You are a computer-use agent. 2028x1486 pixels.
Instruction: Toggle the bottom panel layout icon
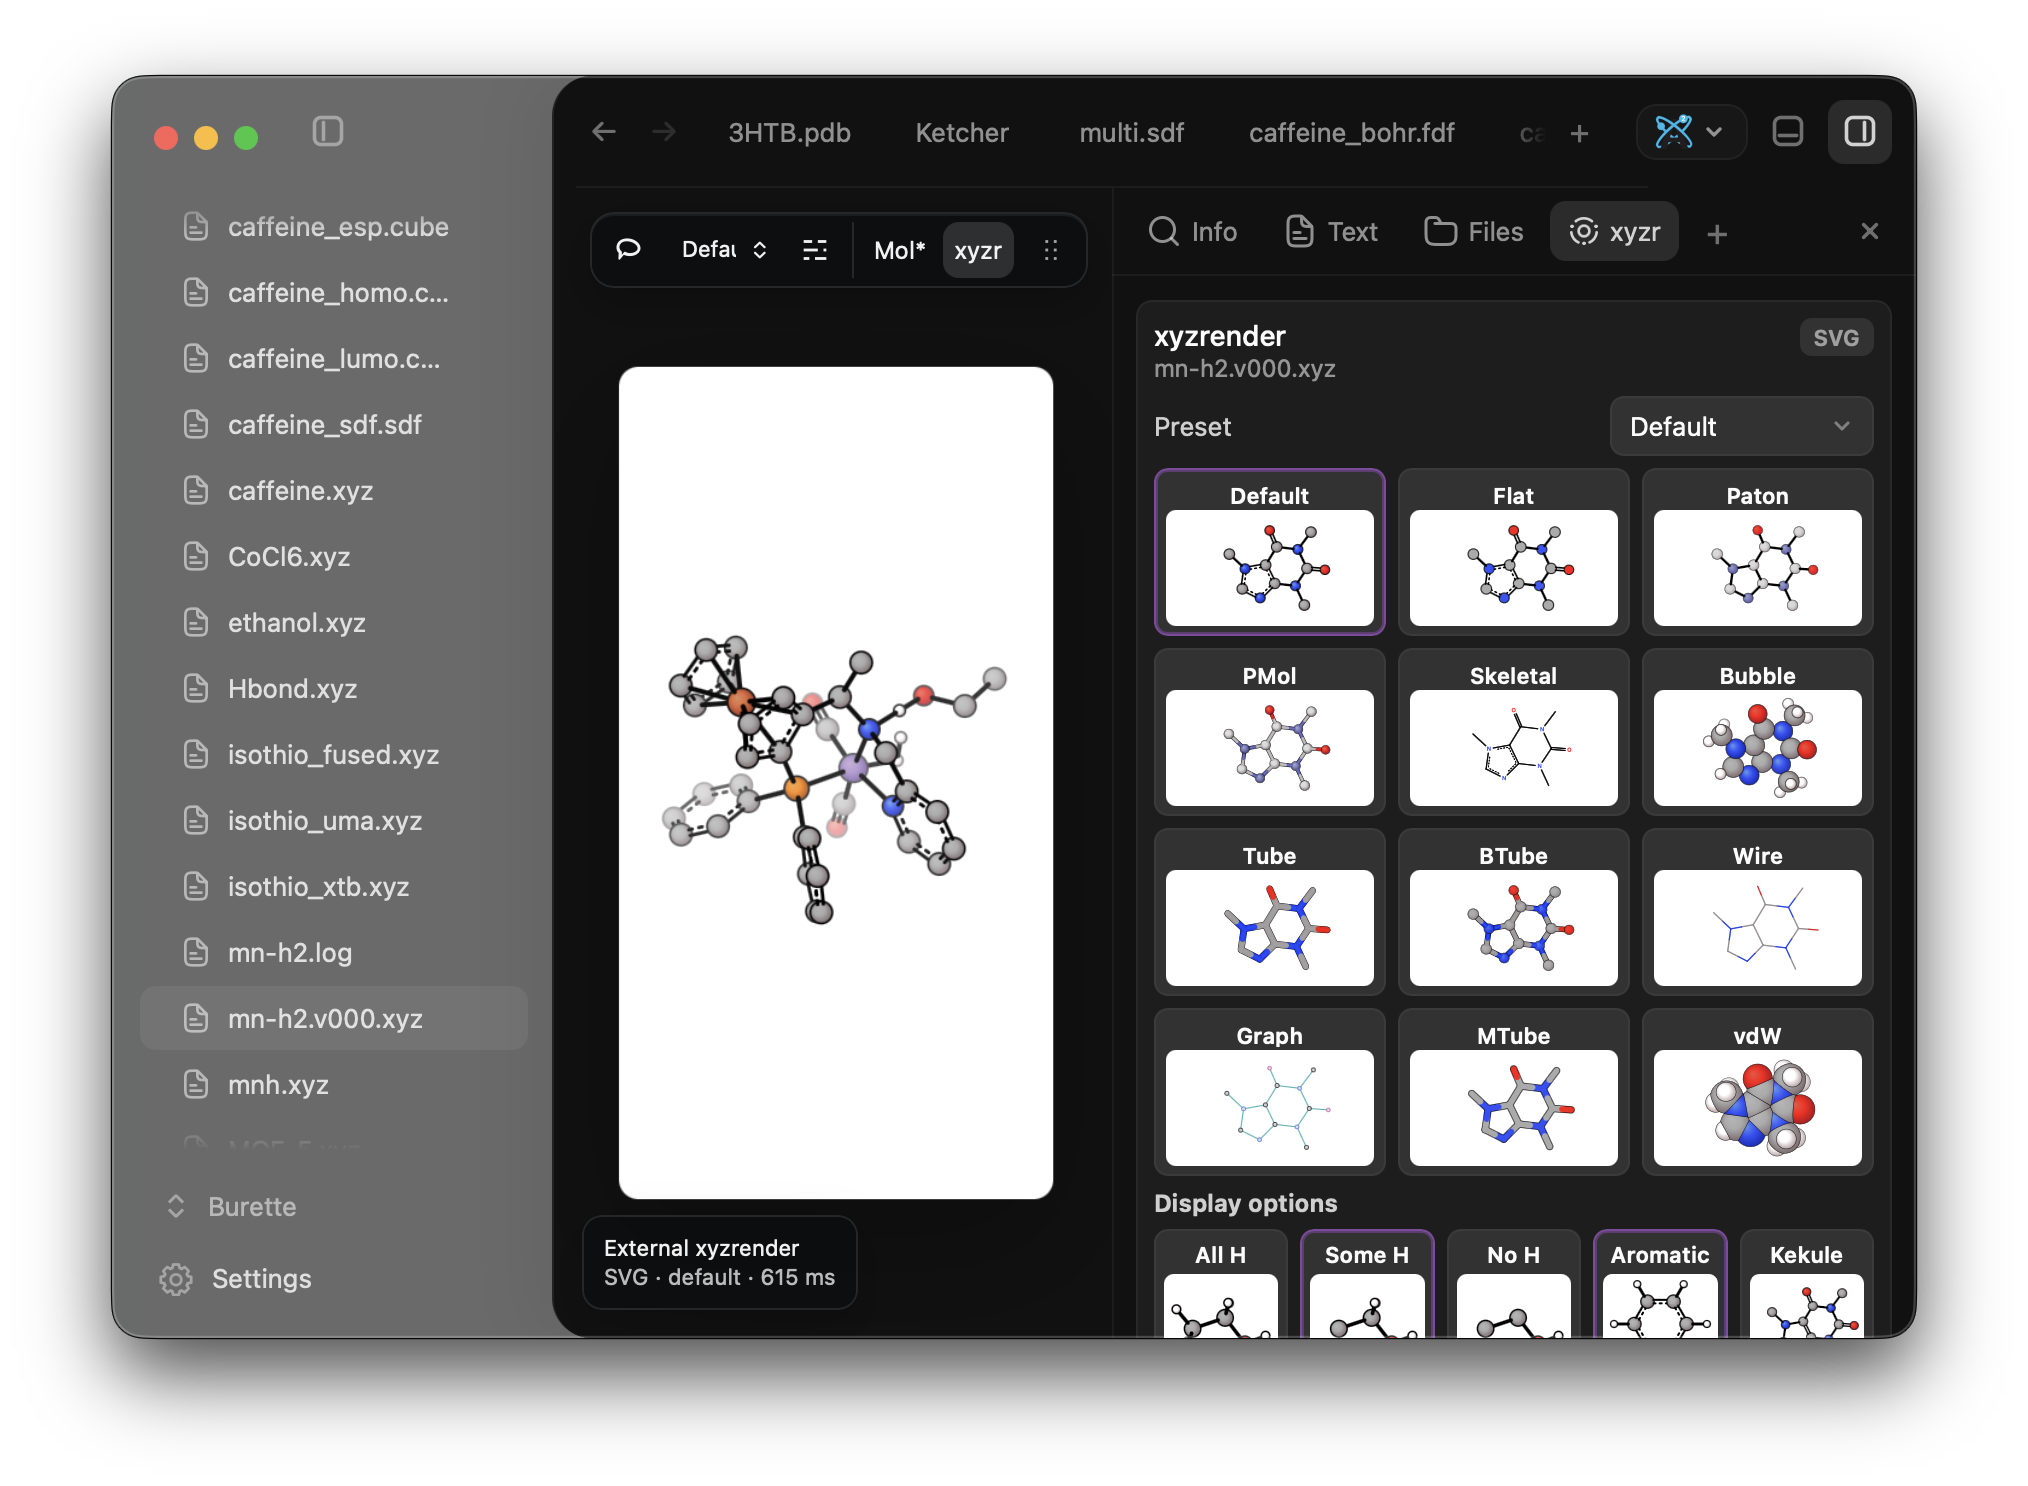coord(1787,132)
